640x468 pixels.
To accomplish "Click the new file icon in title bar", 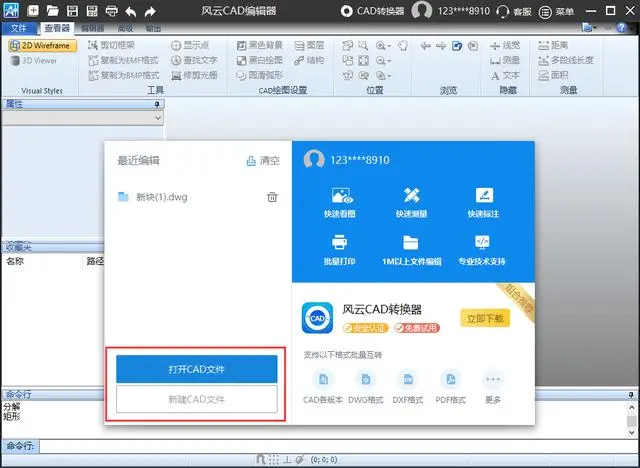I will coord(33,10).
